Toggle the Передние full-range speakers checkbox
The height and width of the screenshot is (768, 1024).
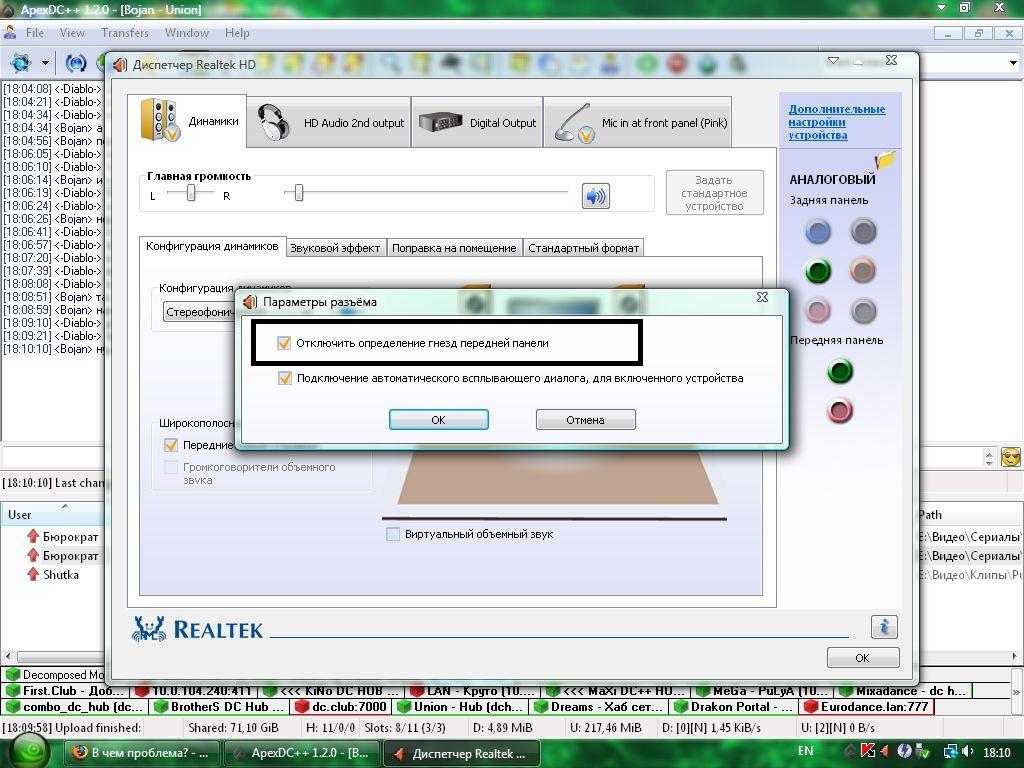point(171,445)
